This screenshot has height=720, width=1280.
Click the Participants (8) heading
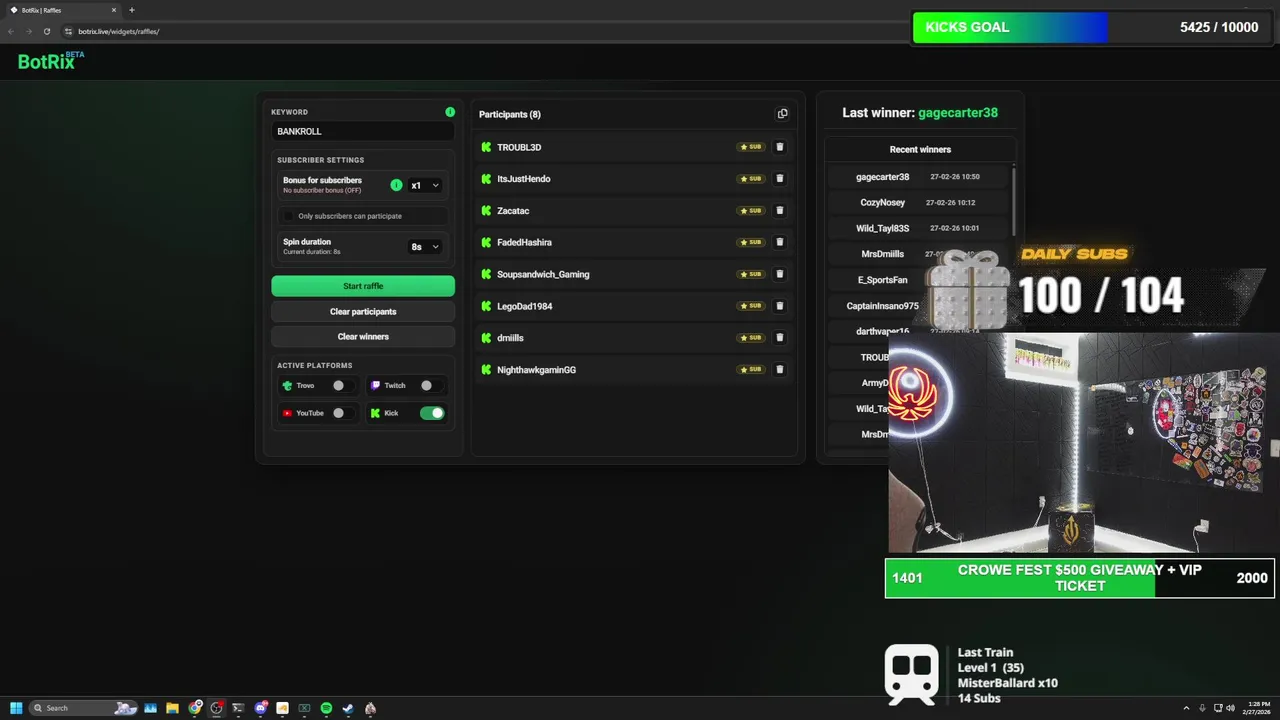510,114
